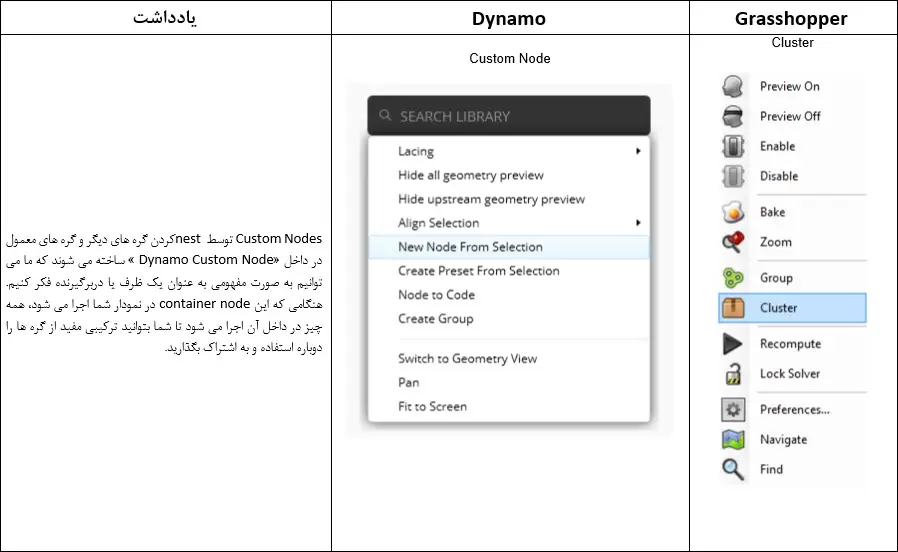Click the Cluster box icon

733,308
